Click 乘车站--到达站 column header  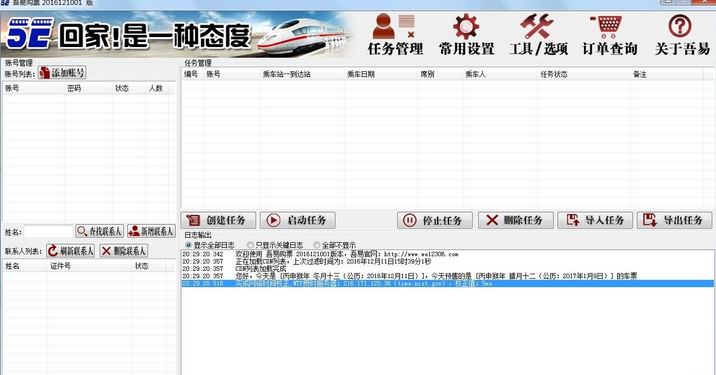[x=302, y=74]
